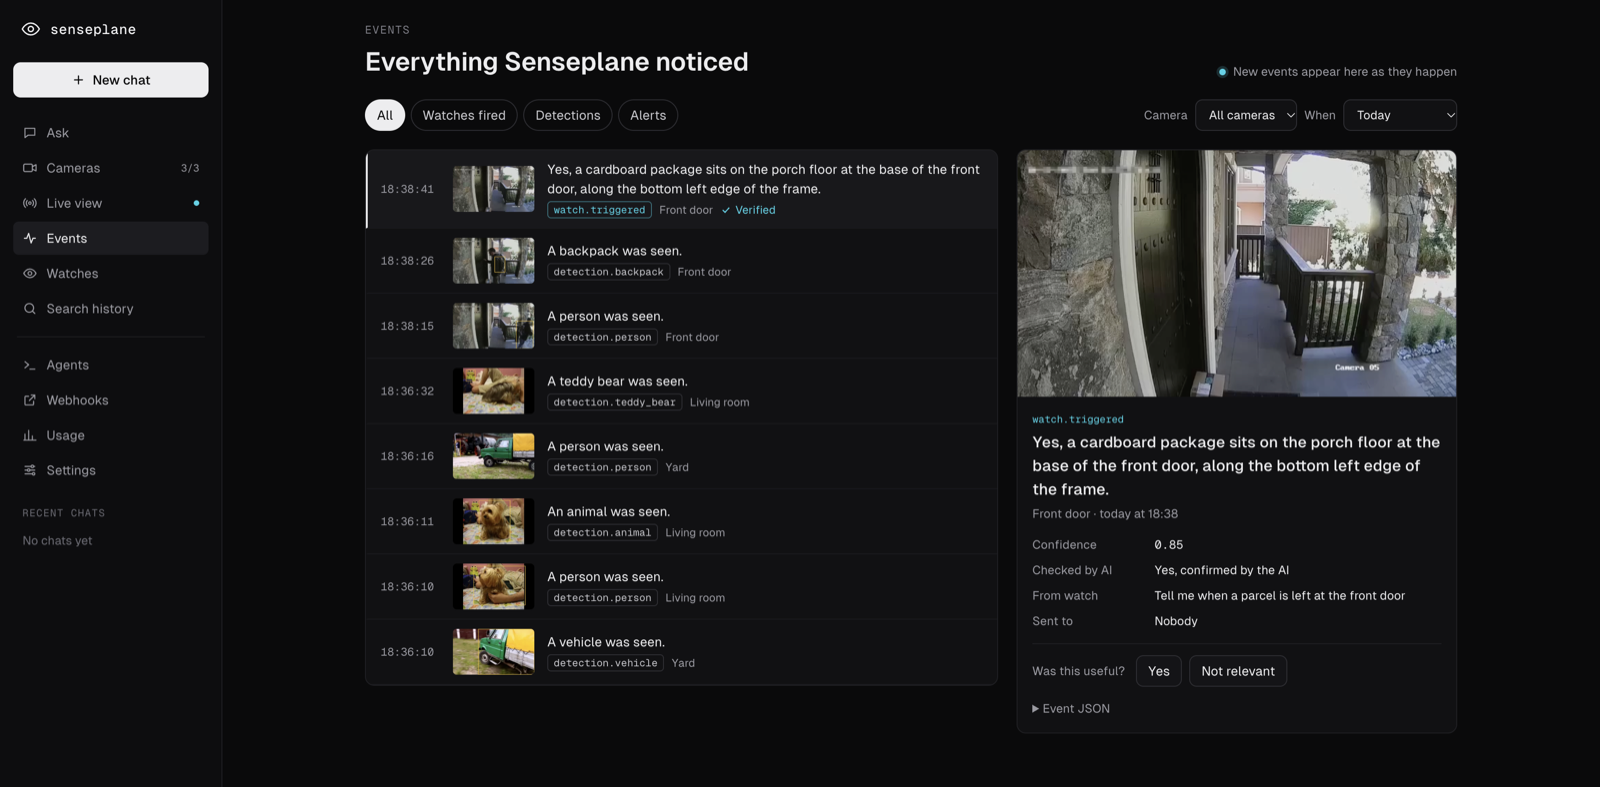Filter events by Detections
Image resolution: width=1600 pixels, height=787 pixels.
click(568, 115)
